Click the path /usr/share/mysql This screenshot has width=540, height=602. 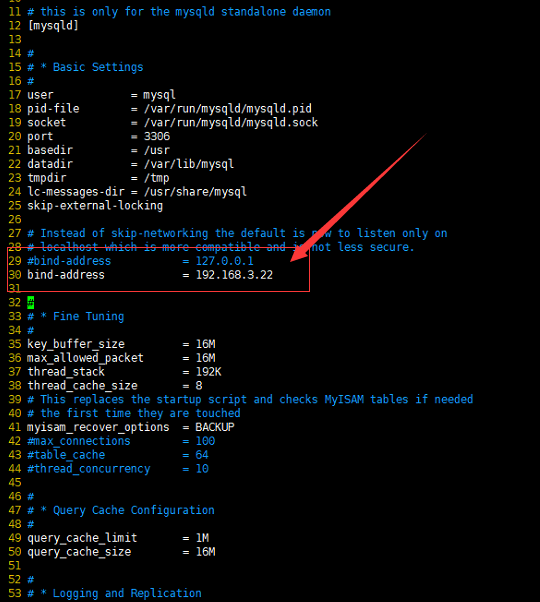[x=195, y=192]
